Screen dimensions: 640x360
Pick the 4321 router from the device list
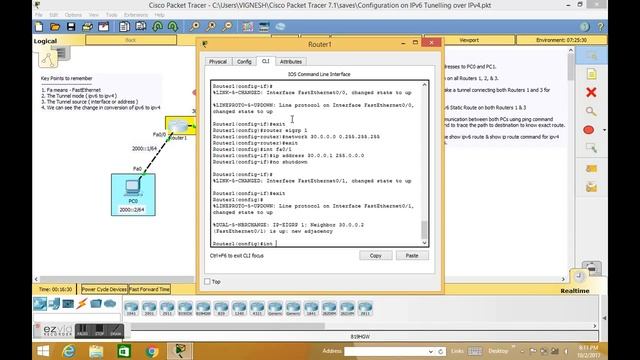[257, 308]
